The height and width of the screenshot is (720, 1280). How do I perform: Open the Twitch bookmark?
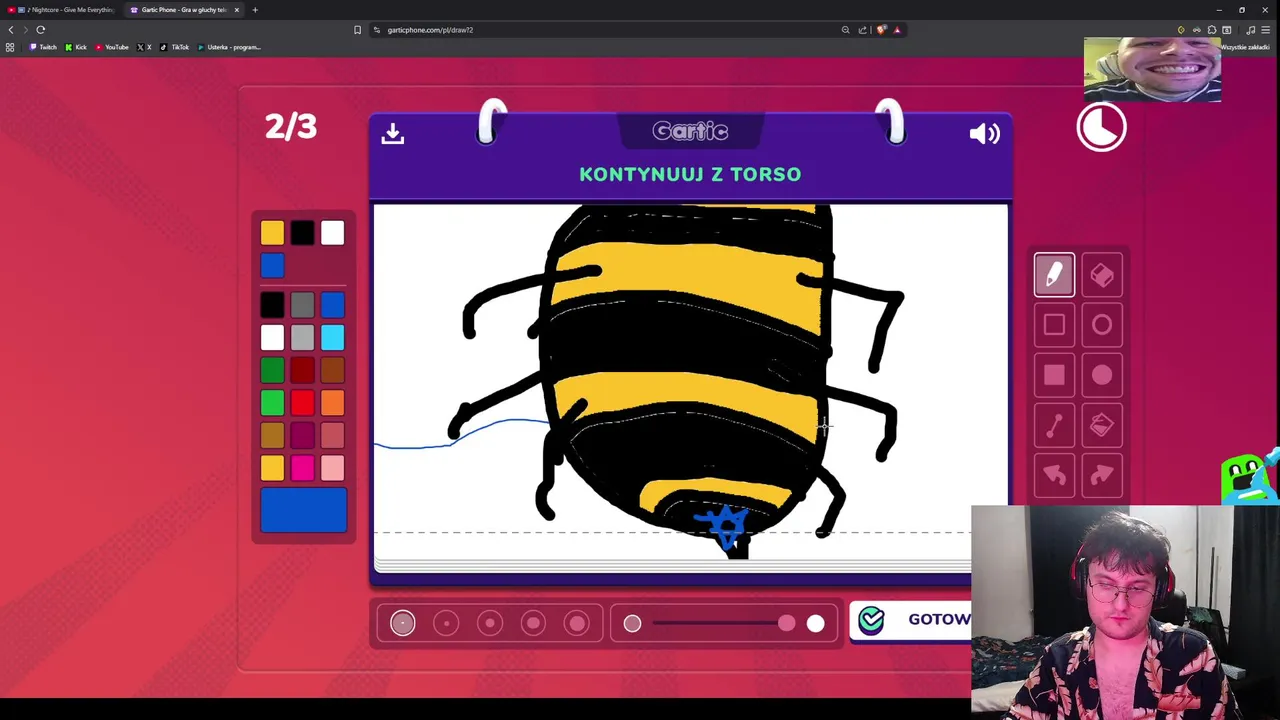43,47
